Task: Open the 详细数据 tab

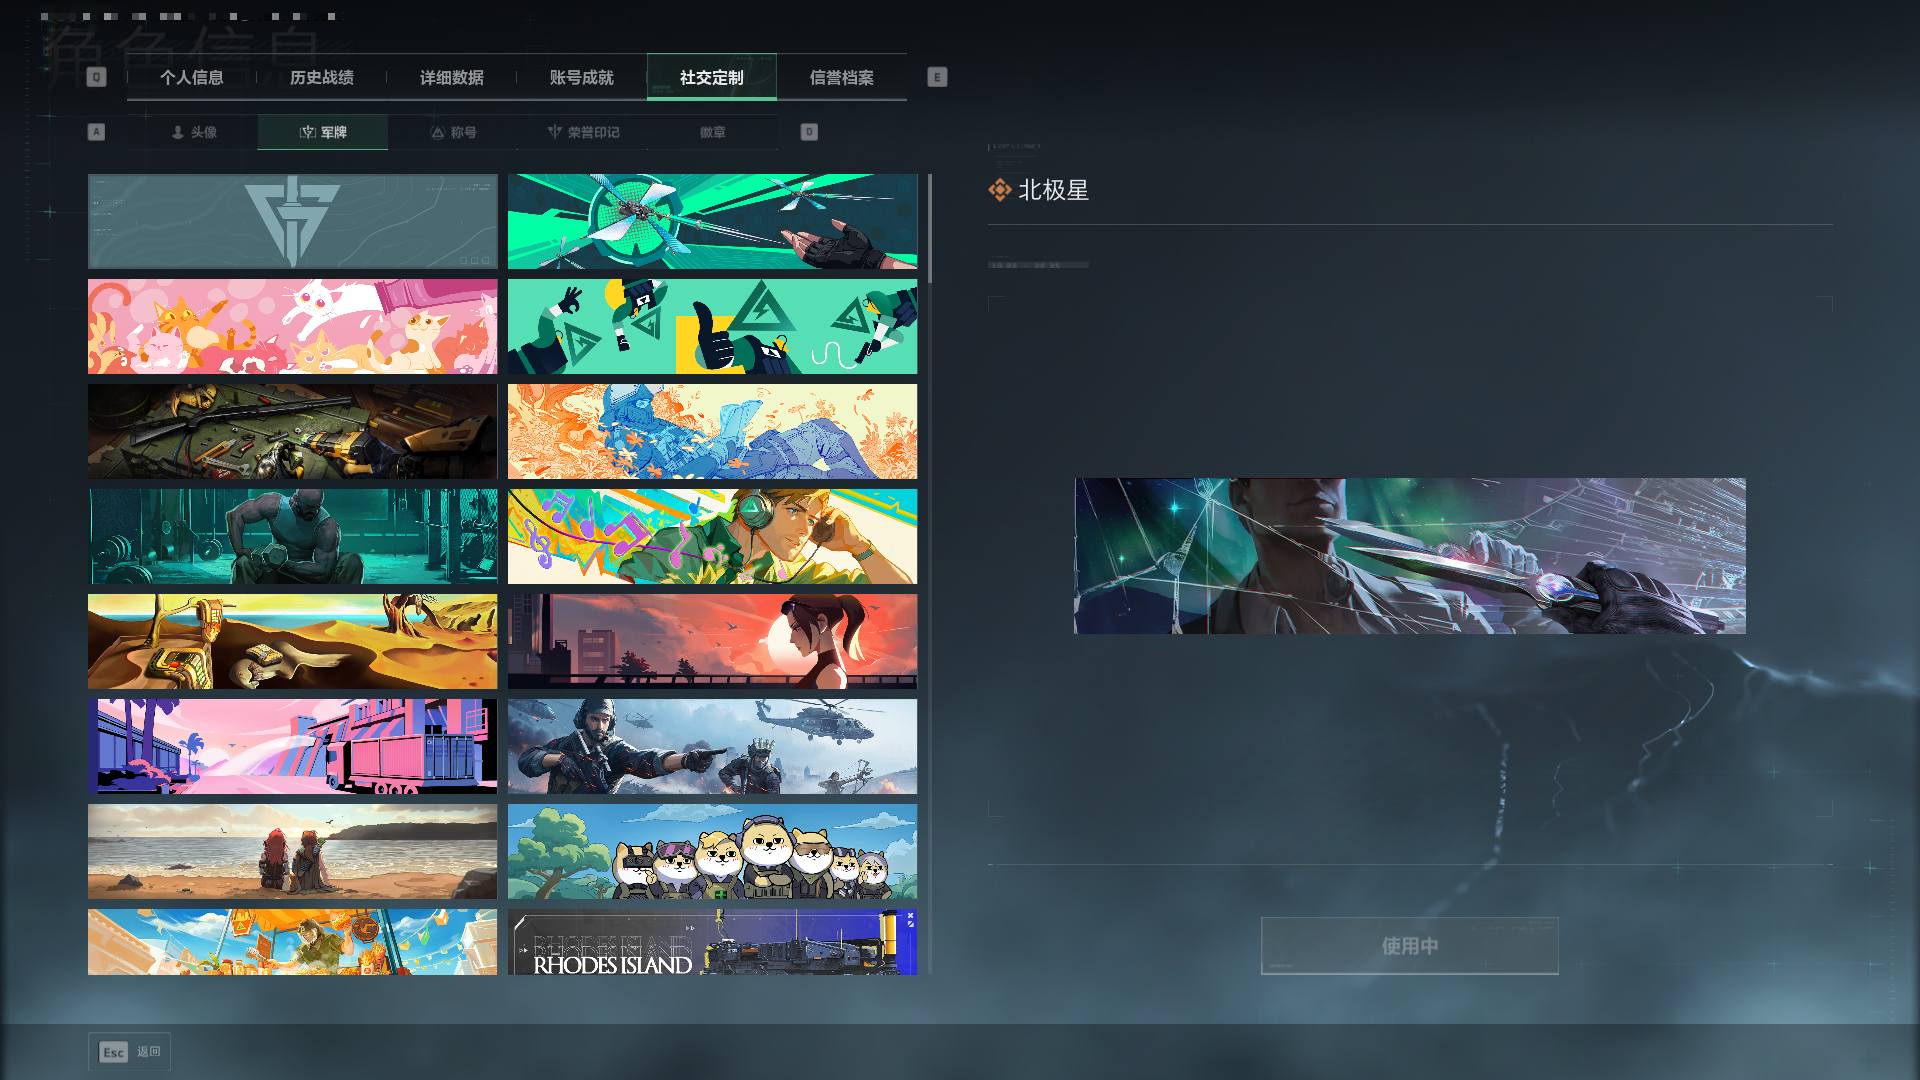Action: coord(452,77)
